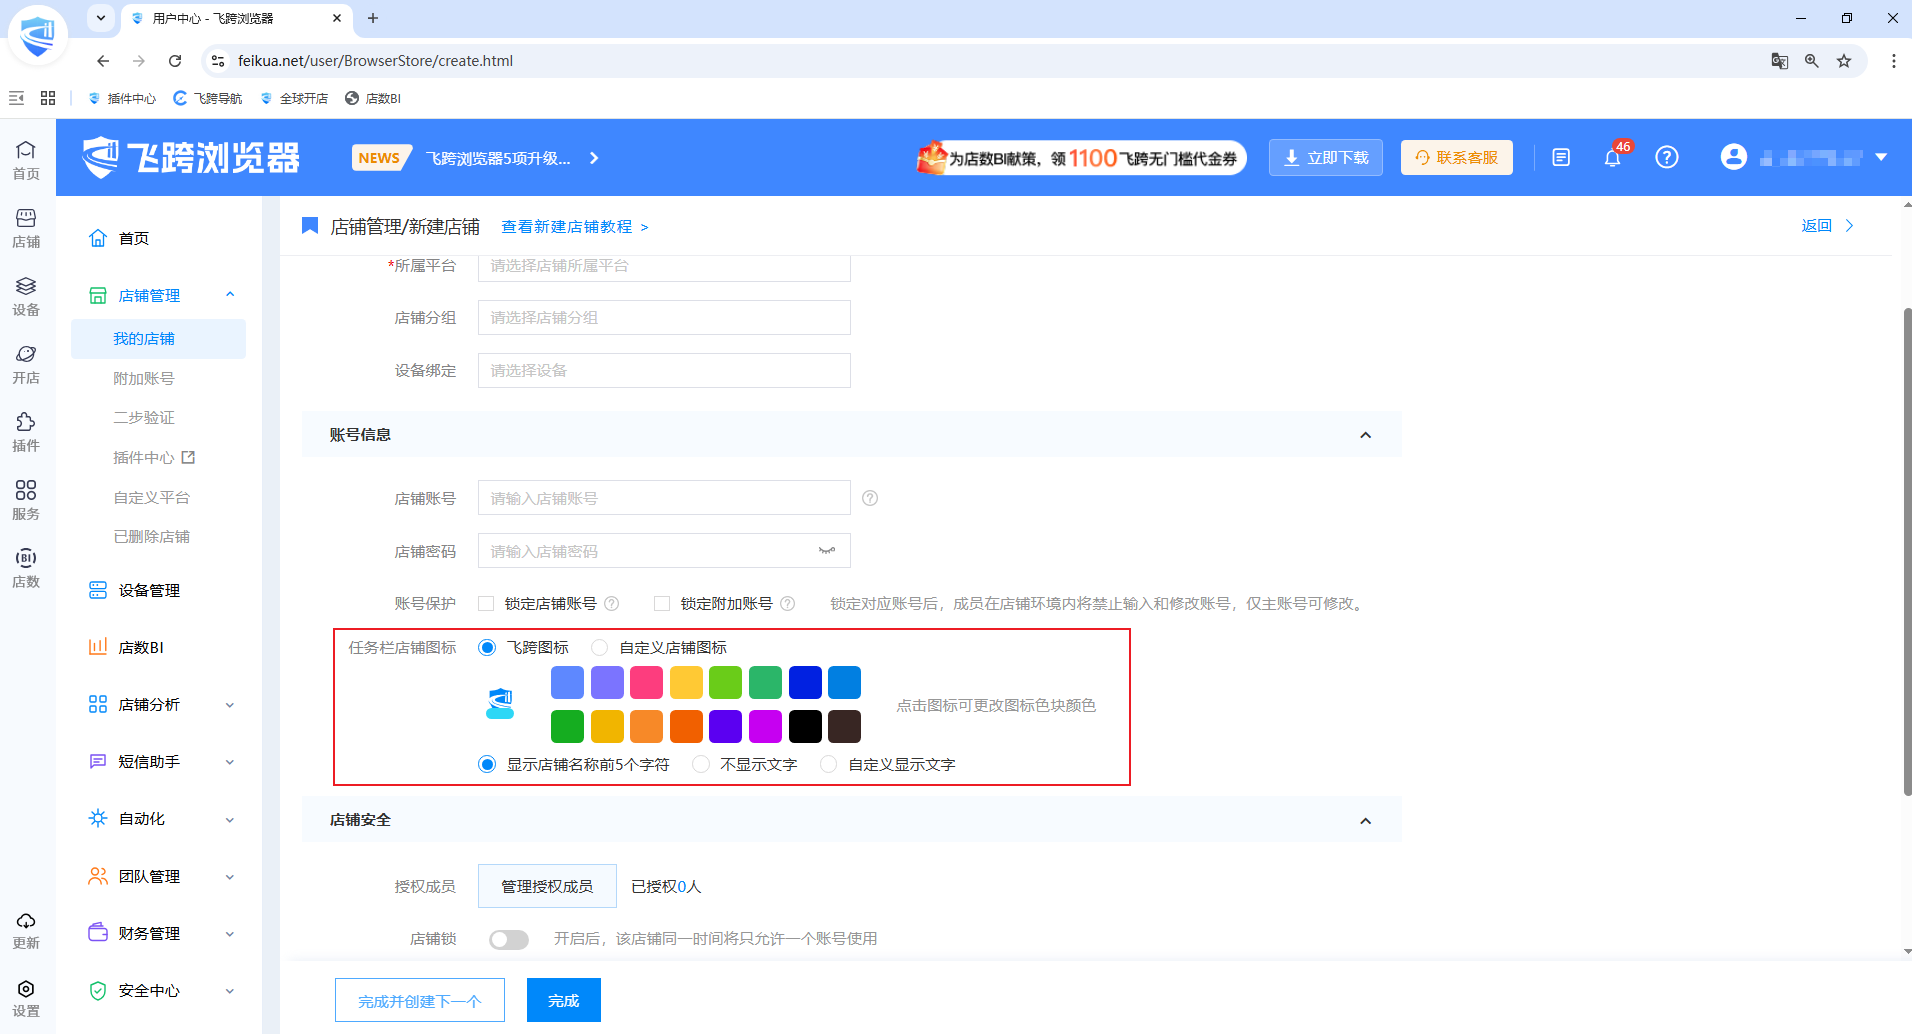Viewport: 1912px width, 1034px height.
Task: Open the 设置 icon in left rail
Action: 26,998
